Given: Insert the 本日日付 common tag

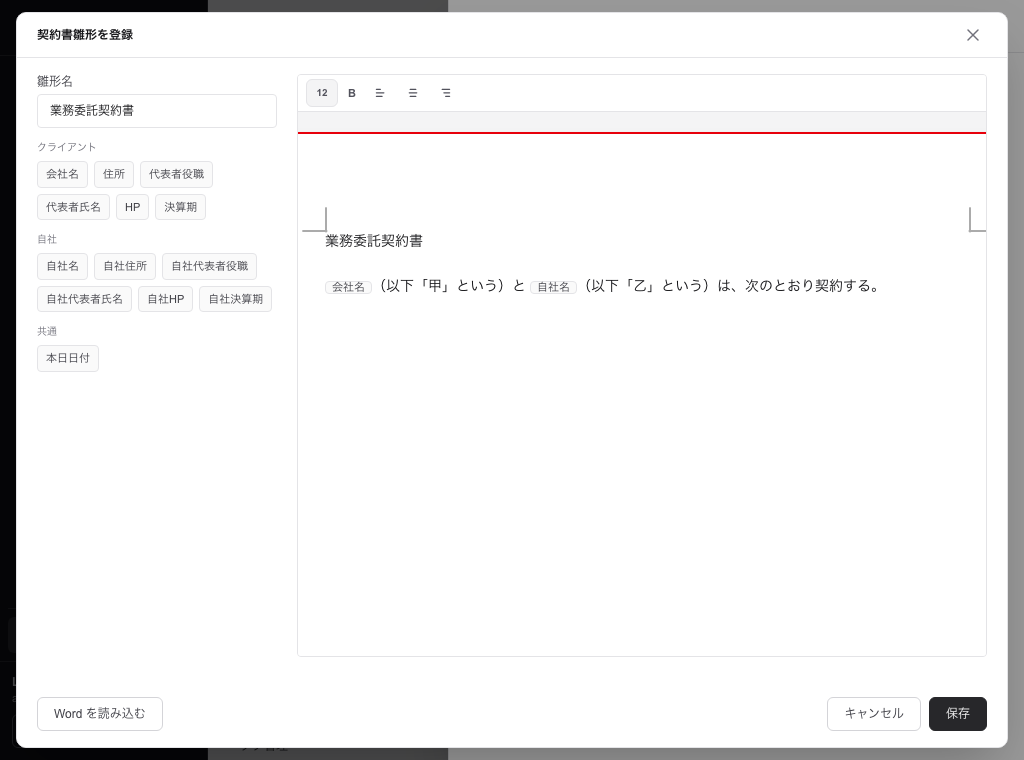Looking at the screenshot, I should 68,358.
